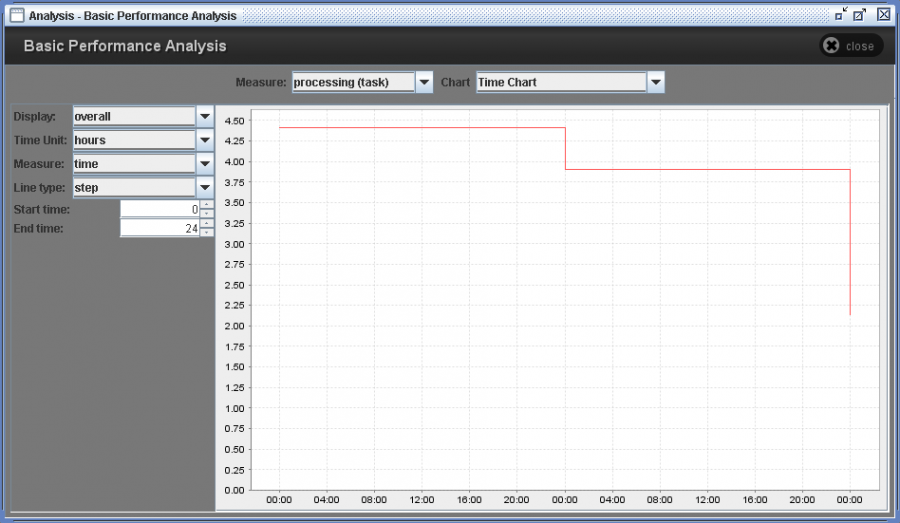The image size is (900, 523).
Task: Decrease End time with the down arrow
Action: (x=207, y=232)
